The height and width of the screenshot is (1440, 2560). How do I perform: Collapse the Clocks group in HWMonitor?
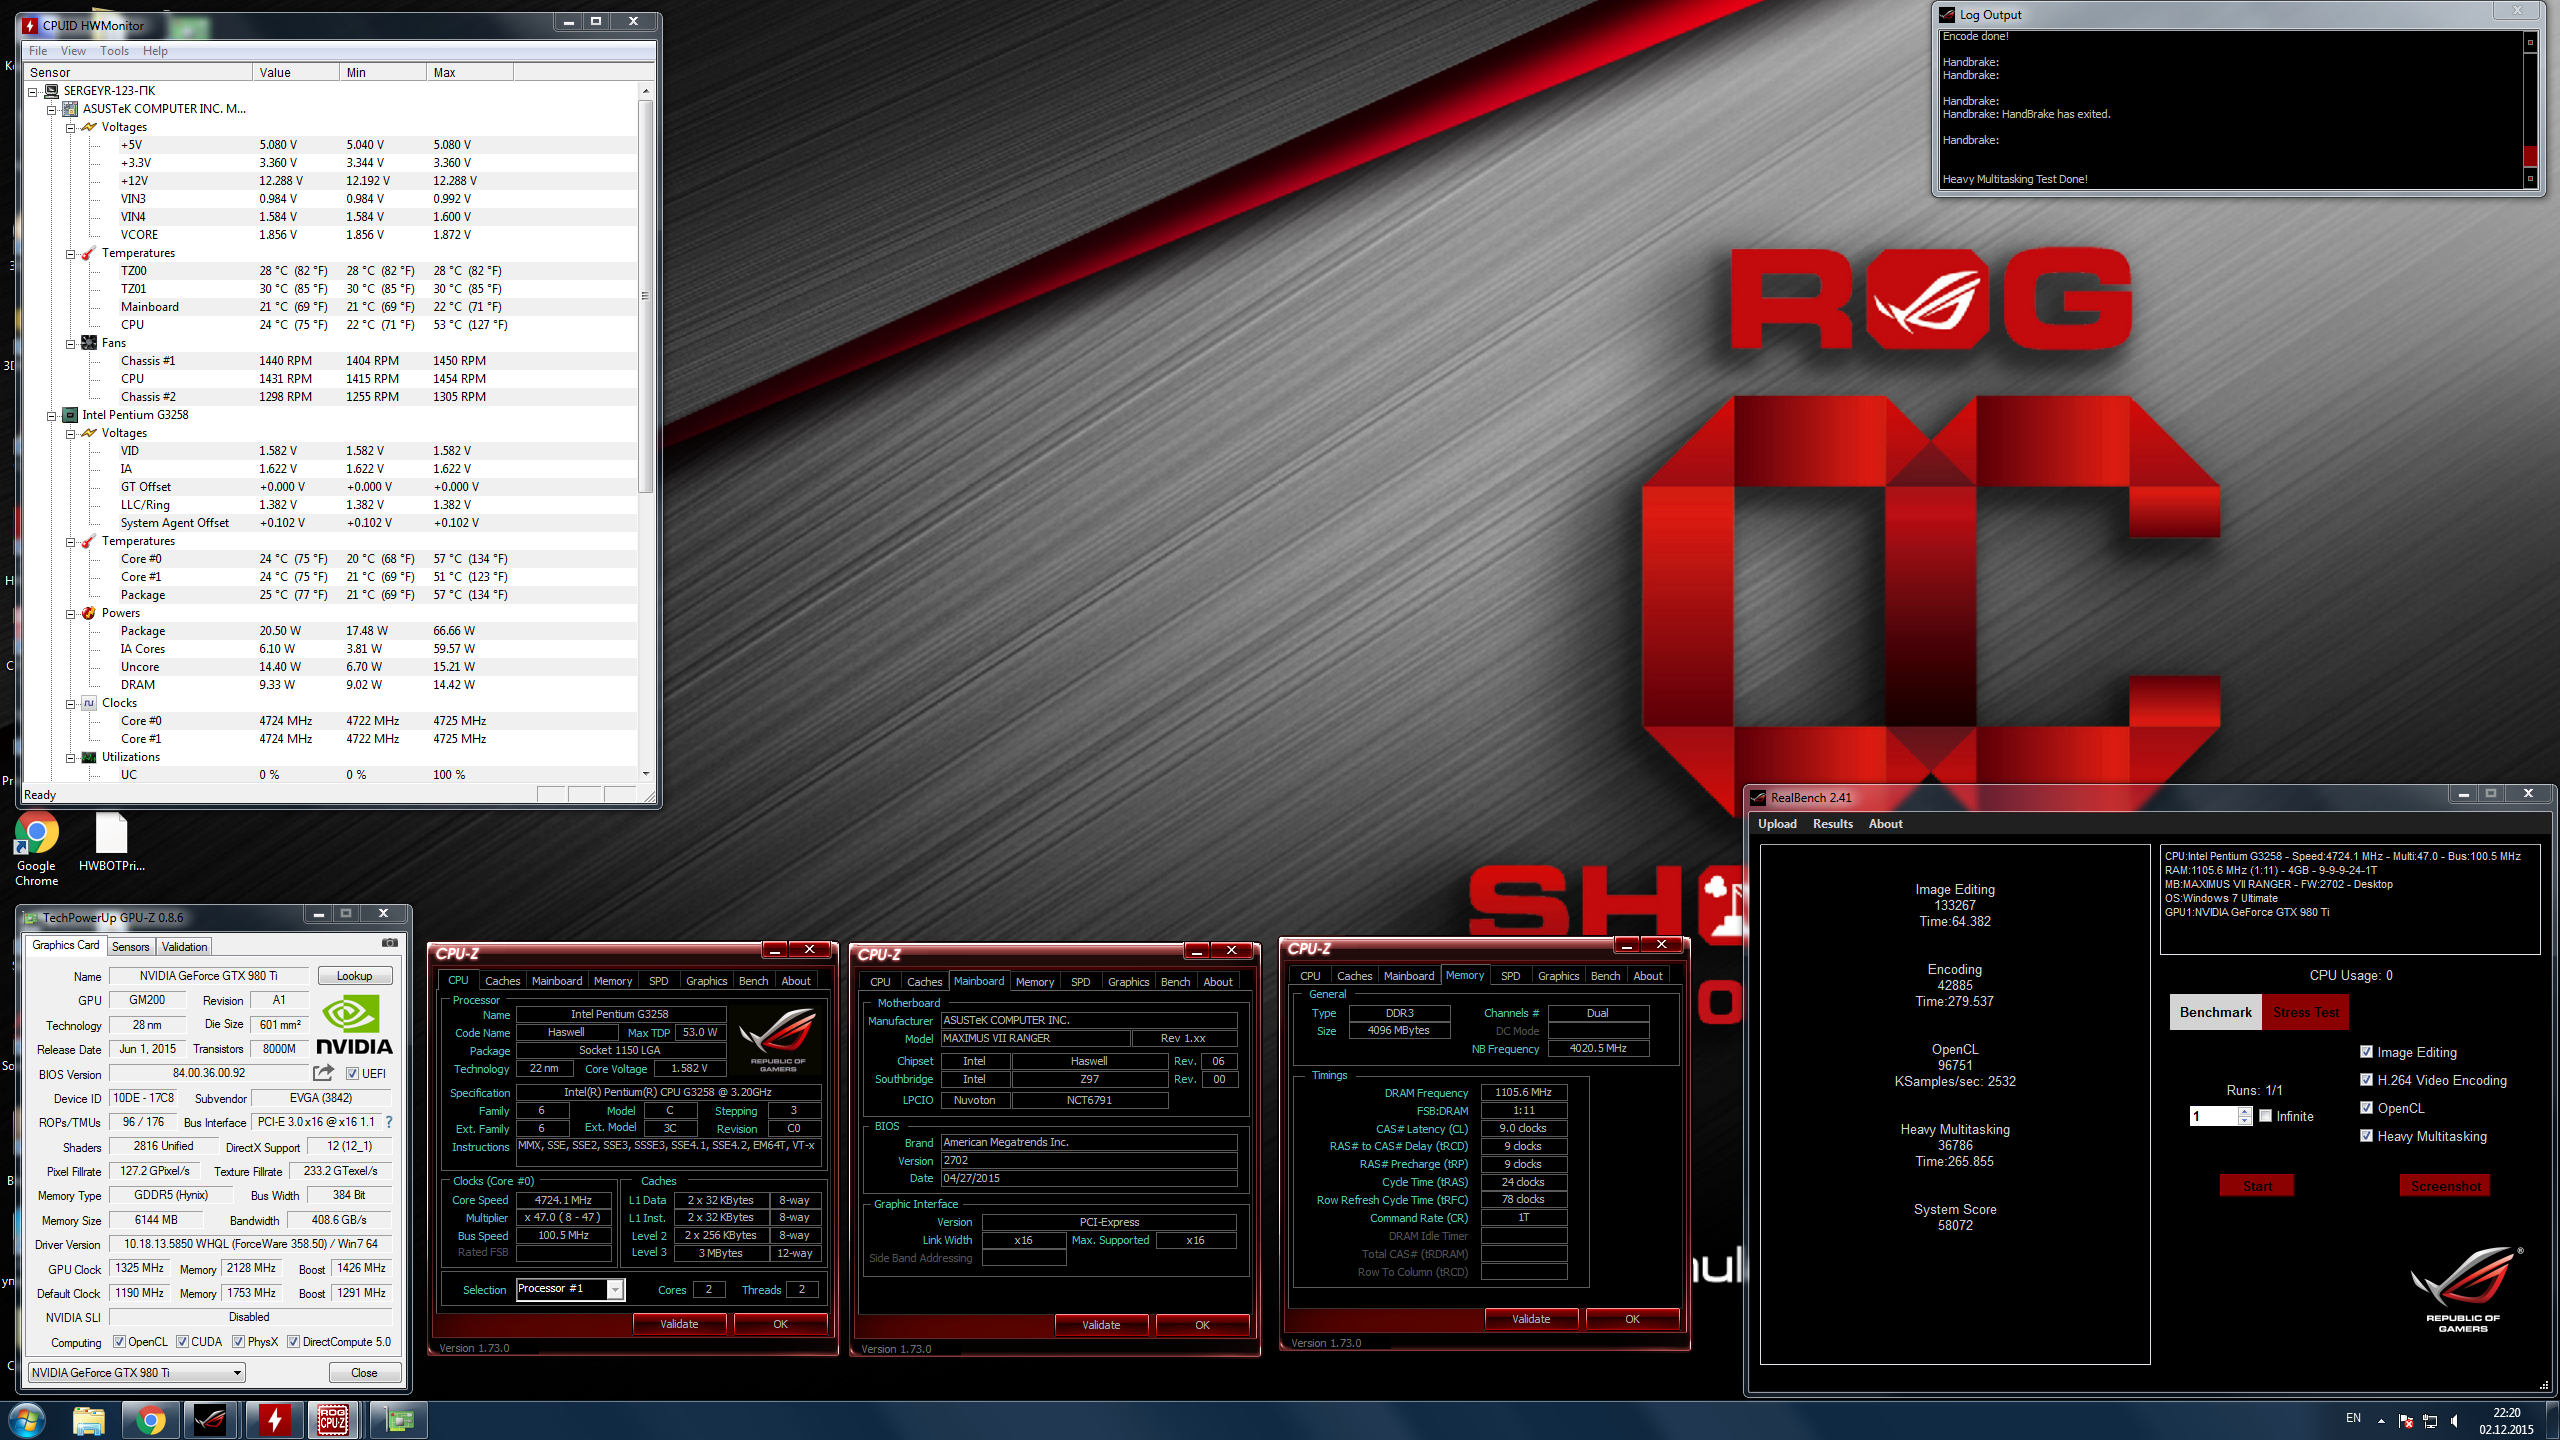pos(70,703)
